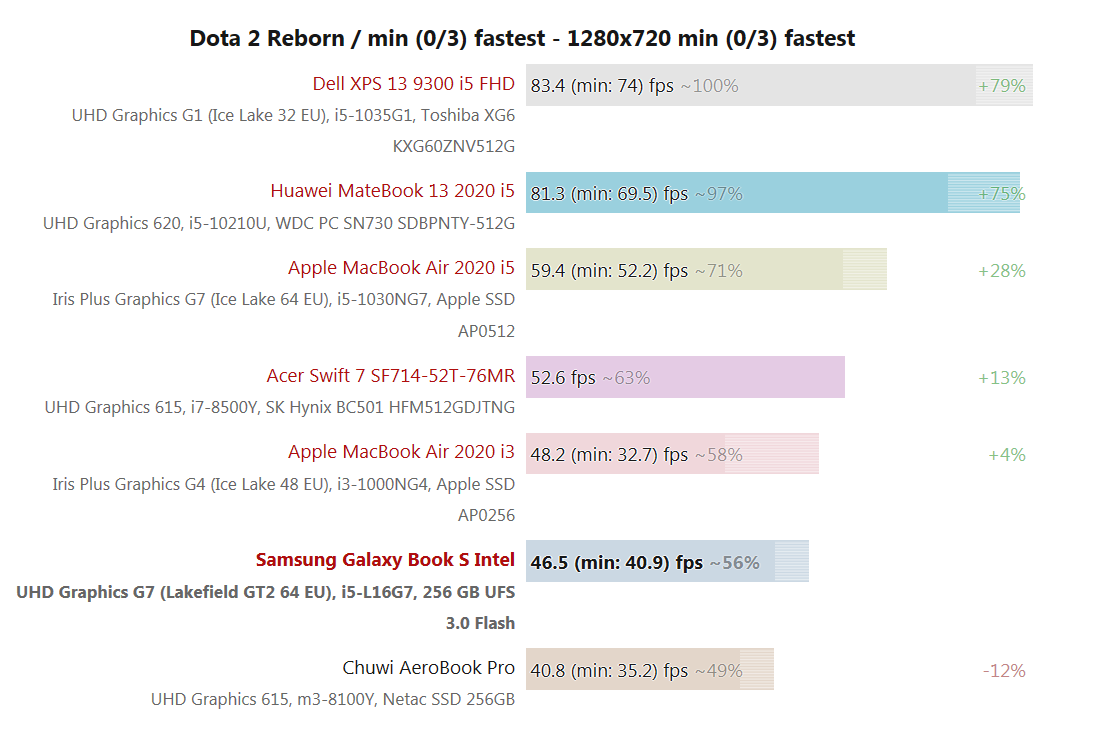Select the Acer Swift 7 SF714-52T-76MR link
Viewport: 1096px width, 730px height.
click(390, 375)
